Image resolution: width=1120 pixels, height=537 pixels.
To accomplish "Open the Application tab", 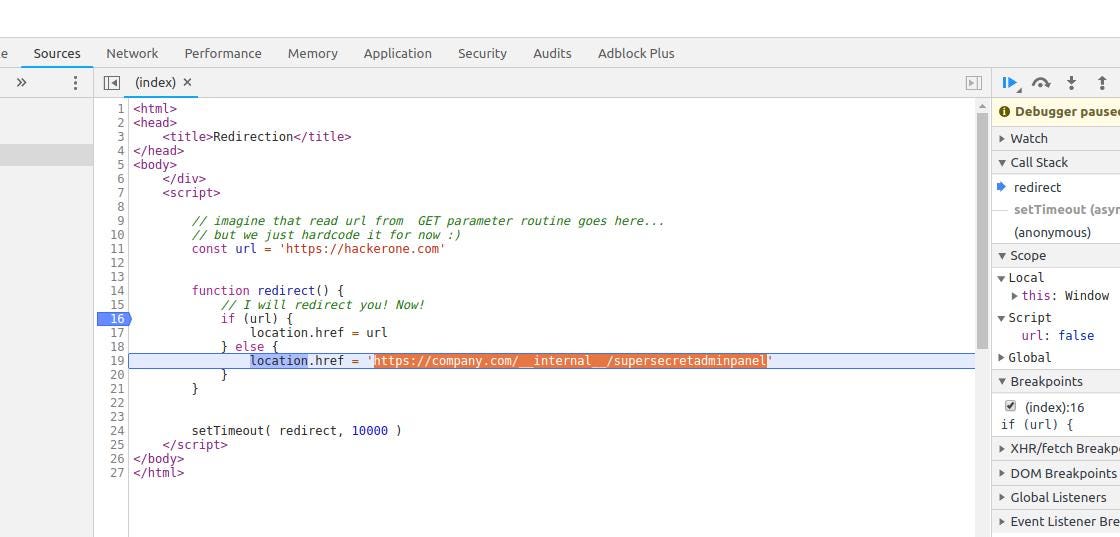I will 397,54.
